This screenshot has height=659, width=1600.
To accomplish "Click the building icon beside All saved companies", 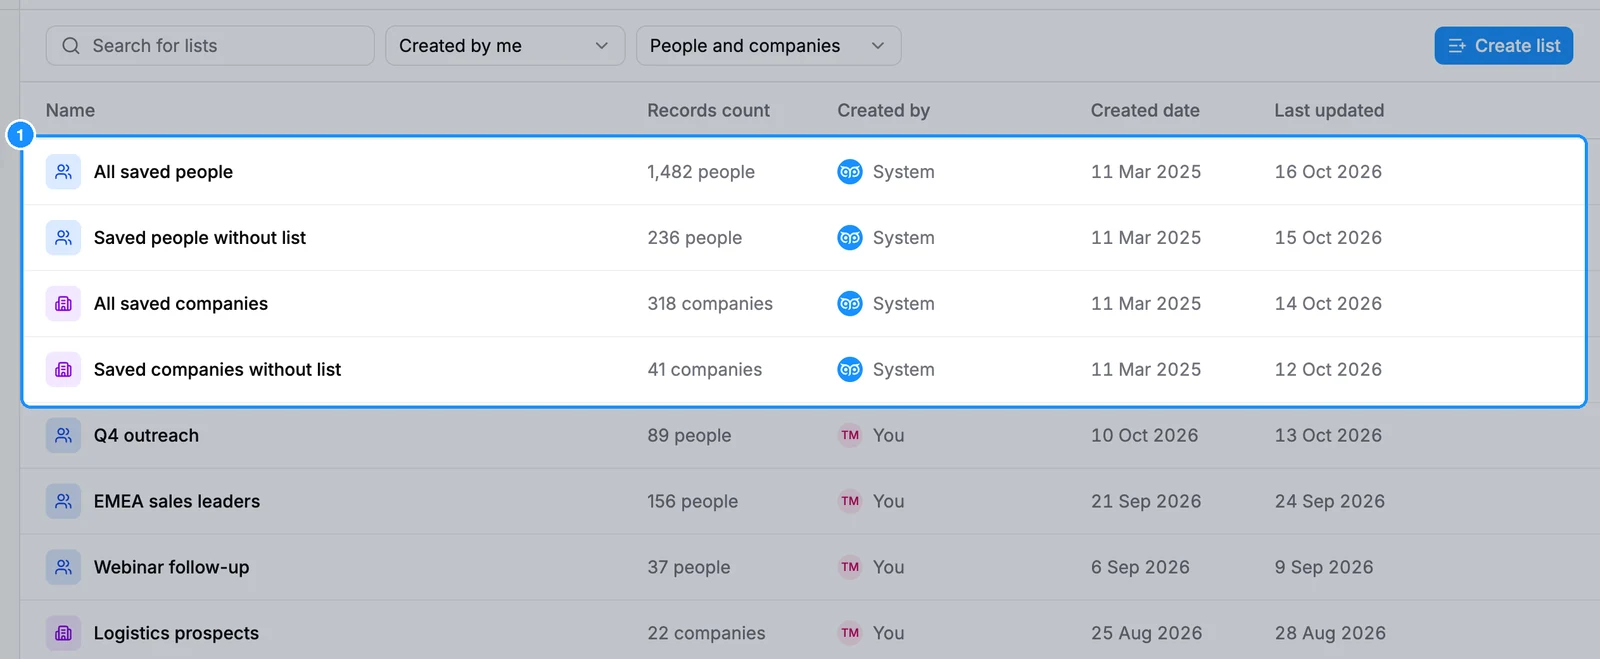I will (63, 304).
